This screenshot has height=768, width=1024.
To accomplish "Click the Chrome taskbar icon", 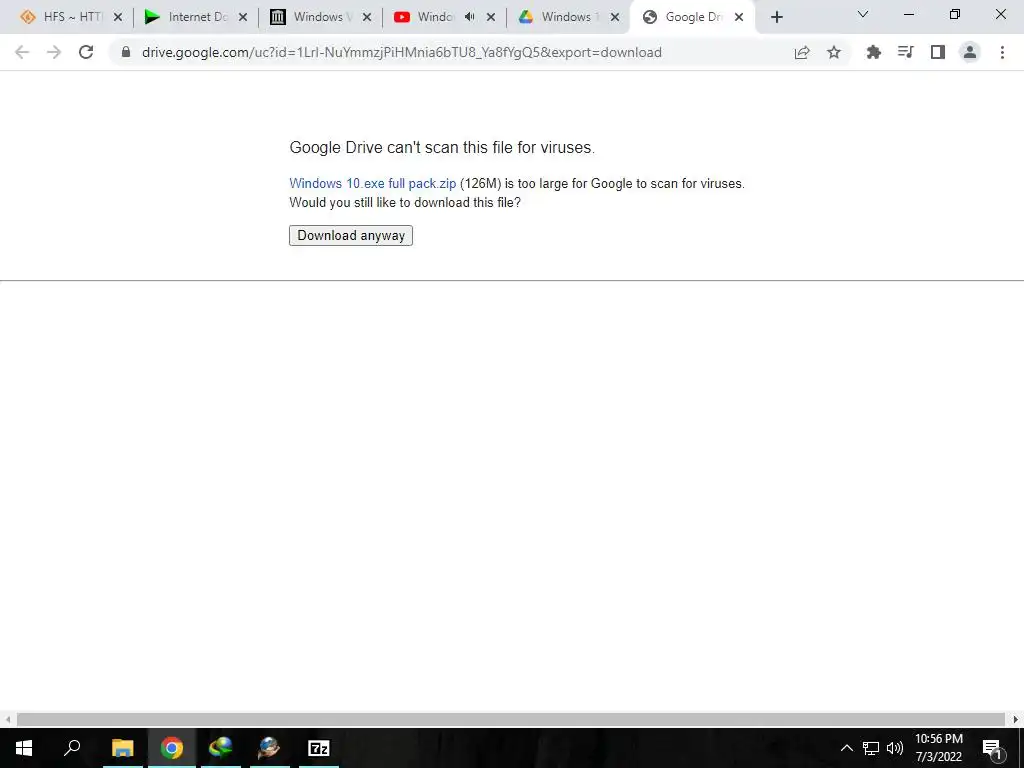I will coord(172,748).
